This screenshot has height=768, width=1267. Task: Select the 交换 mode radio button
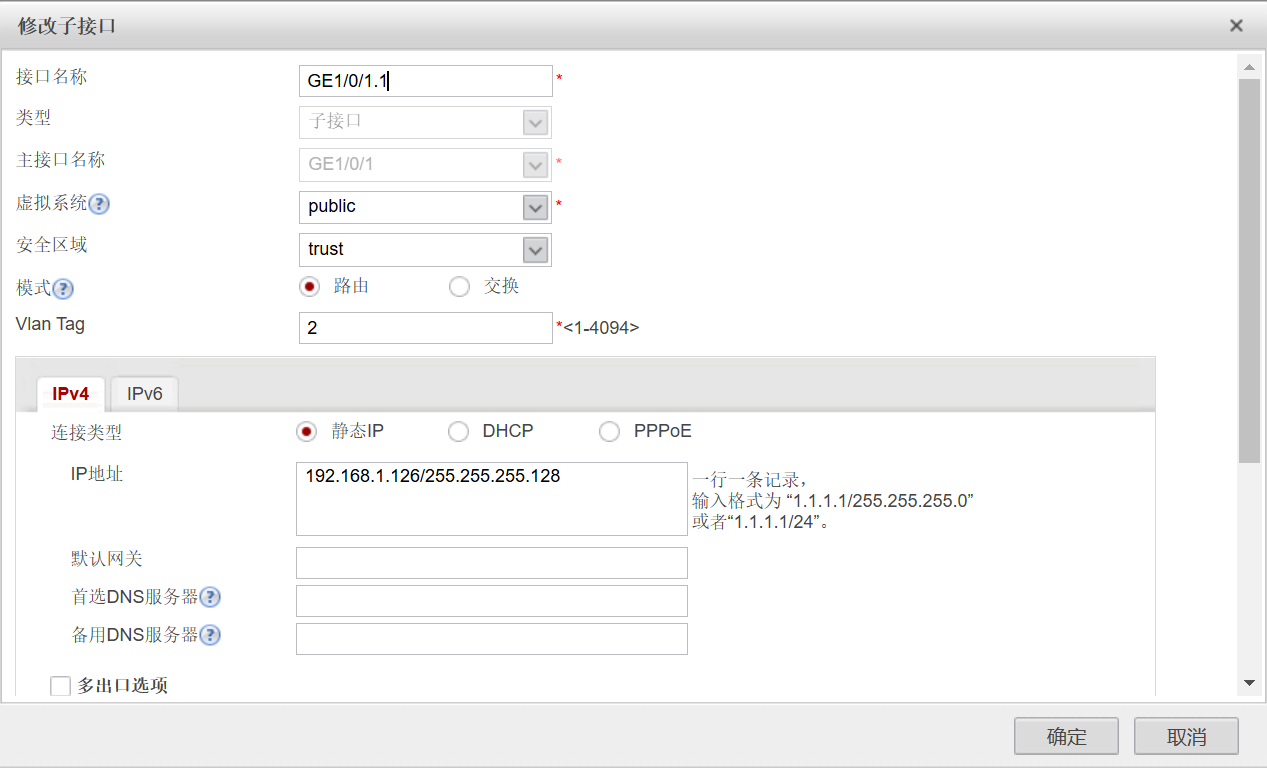coord(459,287)
